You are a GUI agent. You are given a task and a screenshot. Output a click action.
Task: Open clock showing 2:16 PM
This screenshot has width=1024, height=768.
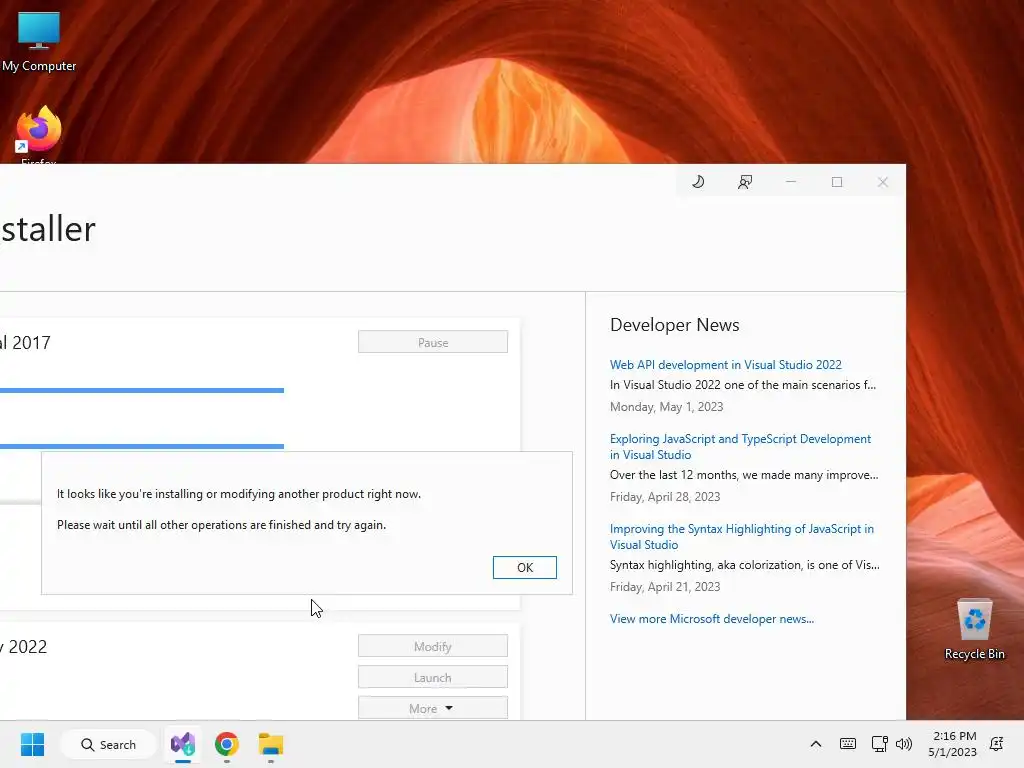coord(952,744)
